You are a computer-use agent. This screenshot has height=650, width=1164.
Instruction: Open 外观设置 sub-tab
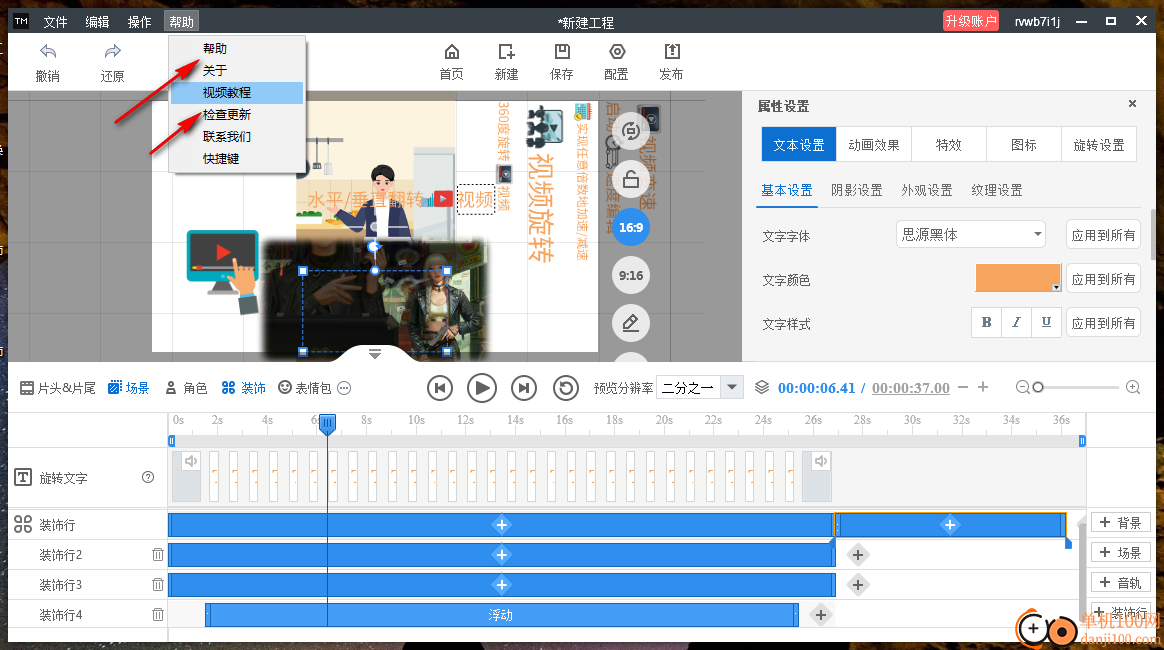point(926,191)
